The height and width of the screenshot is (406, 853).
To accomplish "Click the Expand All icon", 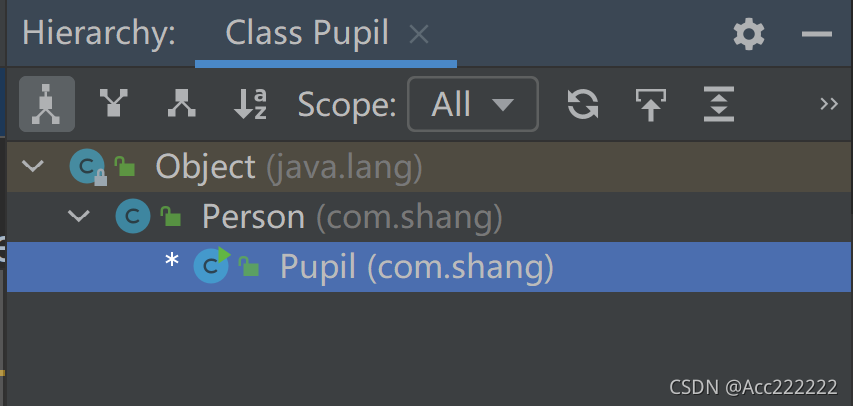I will [x=719, y=103].
